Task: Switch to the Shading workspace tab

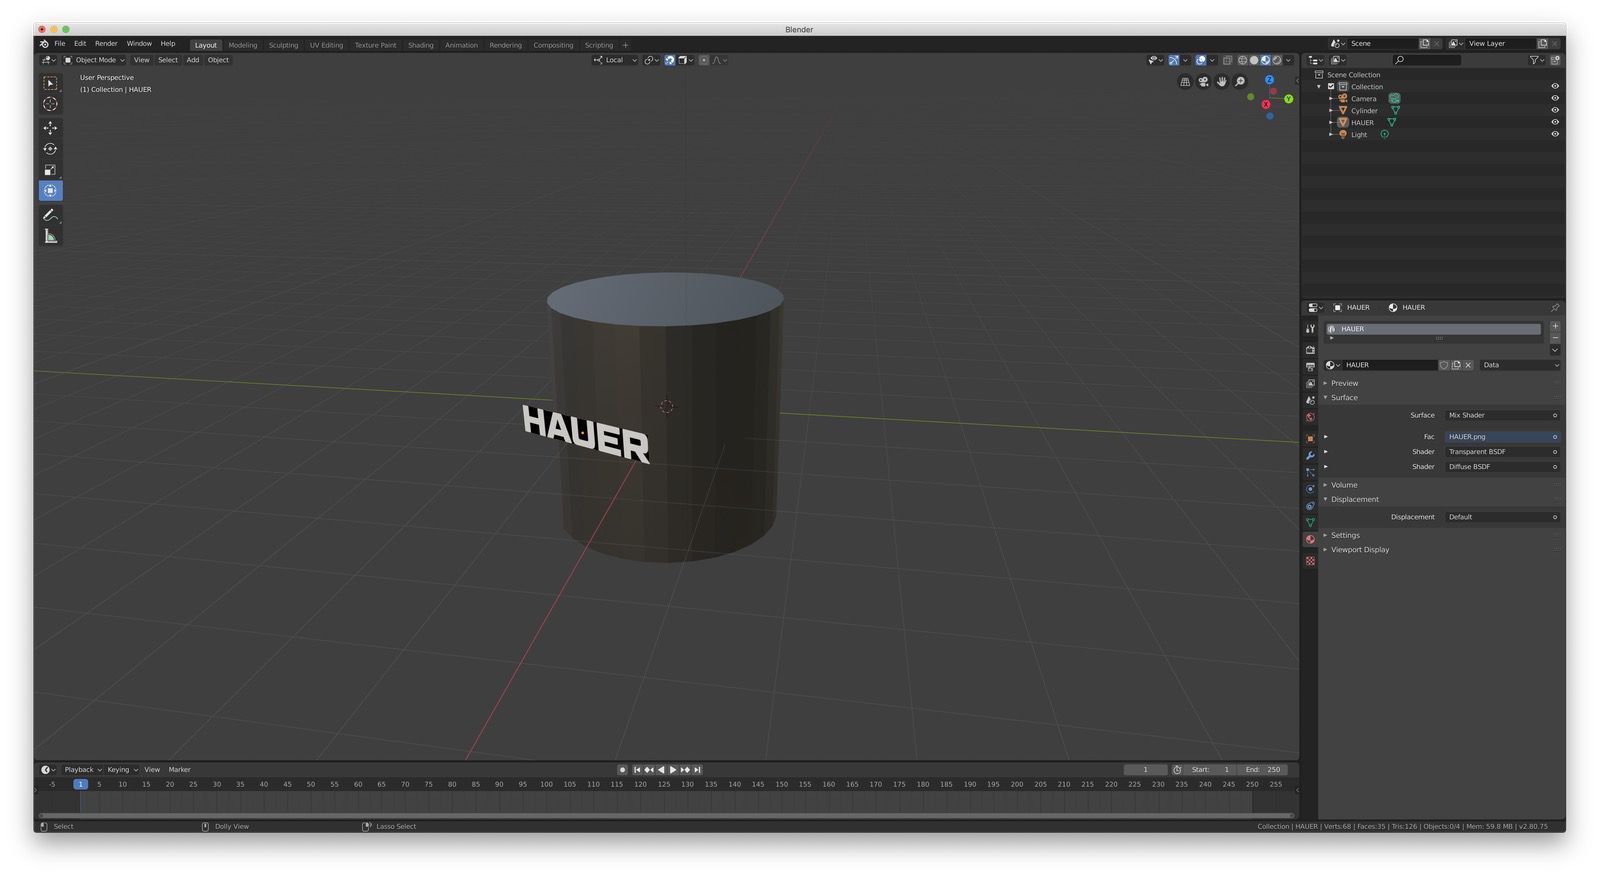Action: (420, 45)
